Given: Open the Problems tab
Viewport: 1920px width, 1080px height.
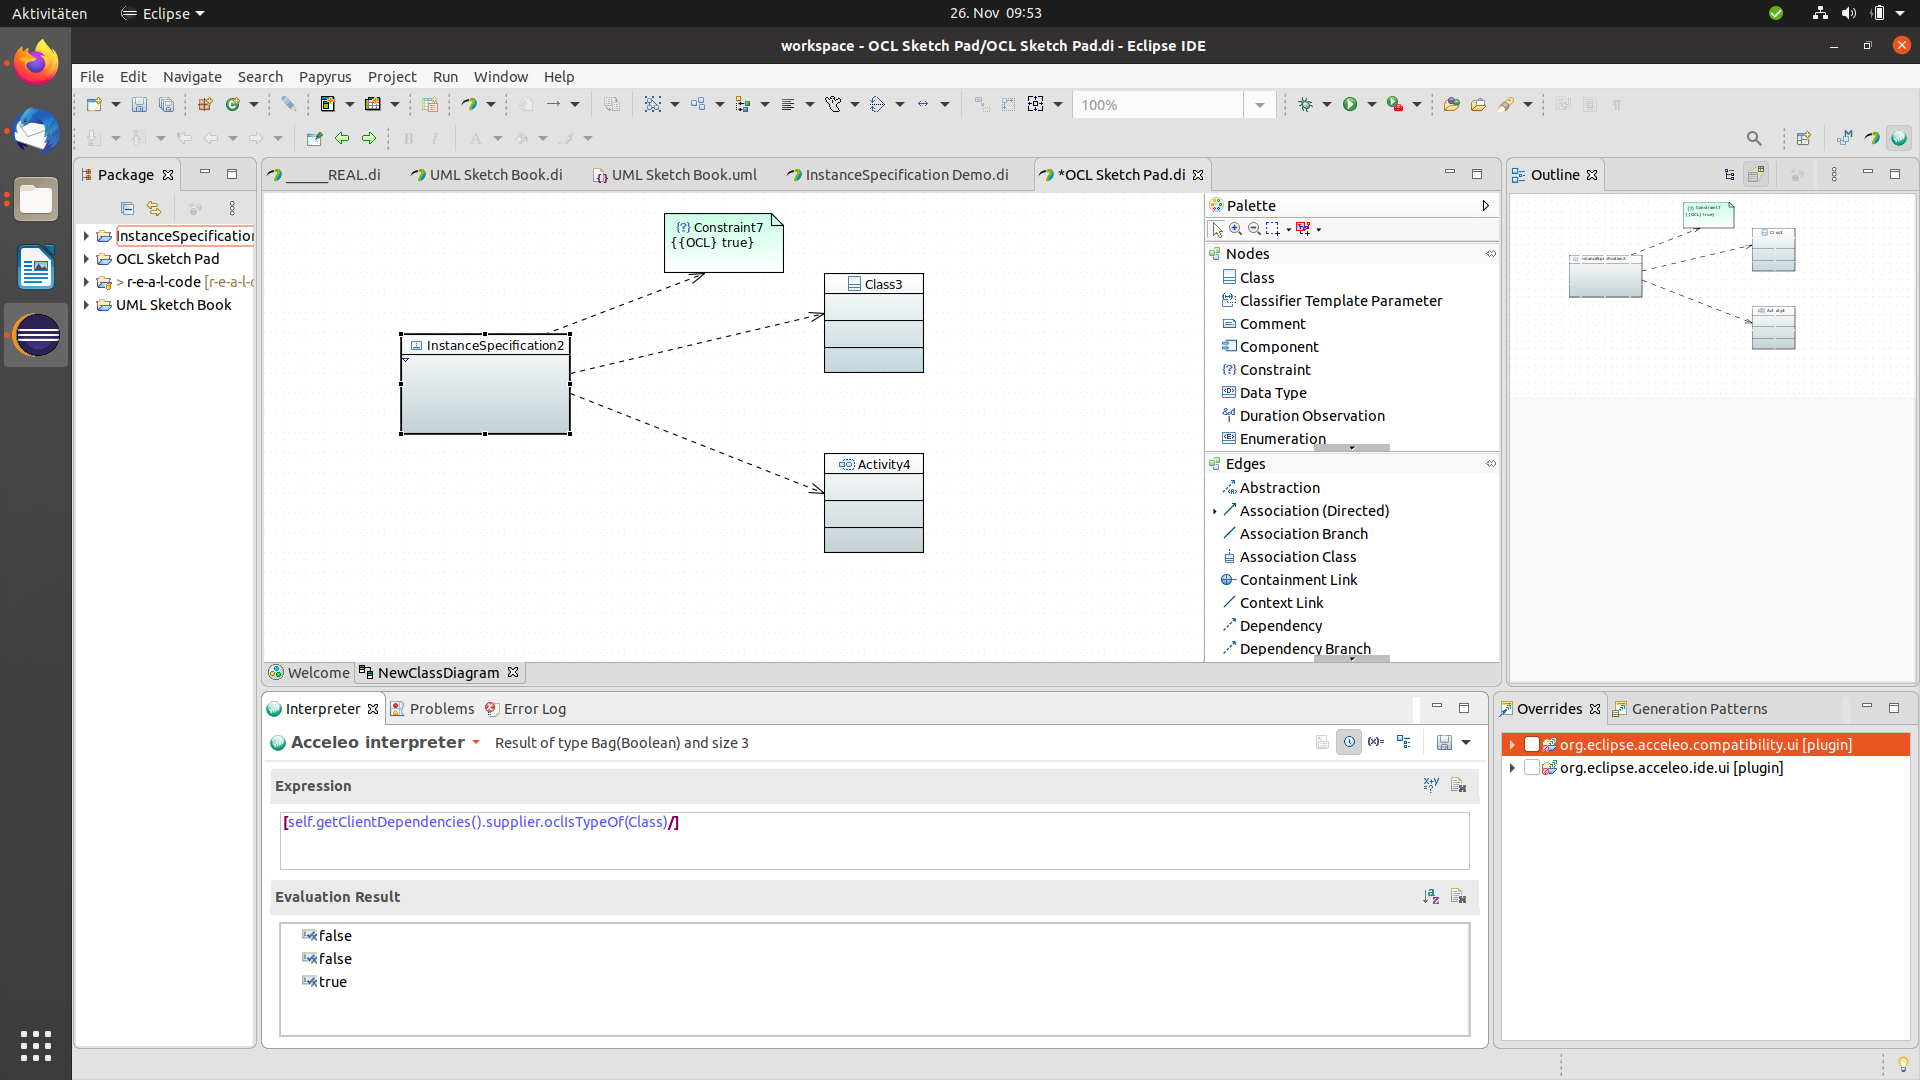Looking at the screenshot, I should tap(432, 708).
